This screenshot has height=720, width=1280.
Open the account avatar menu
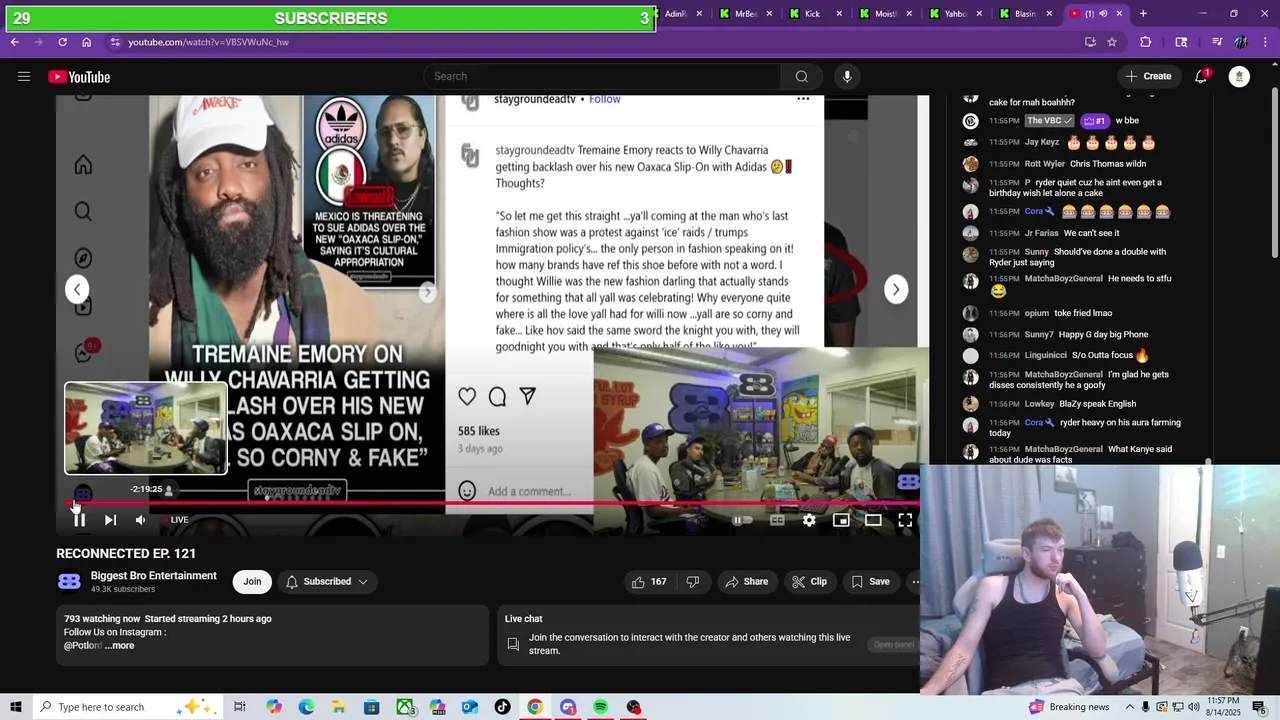1239,77
